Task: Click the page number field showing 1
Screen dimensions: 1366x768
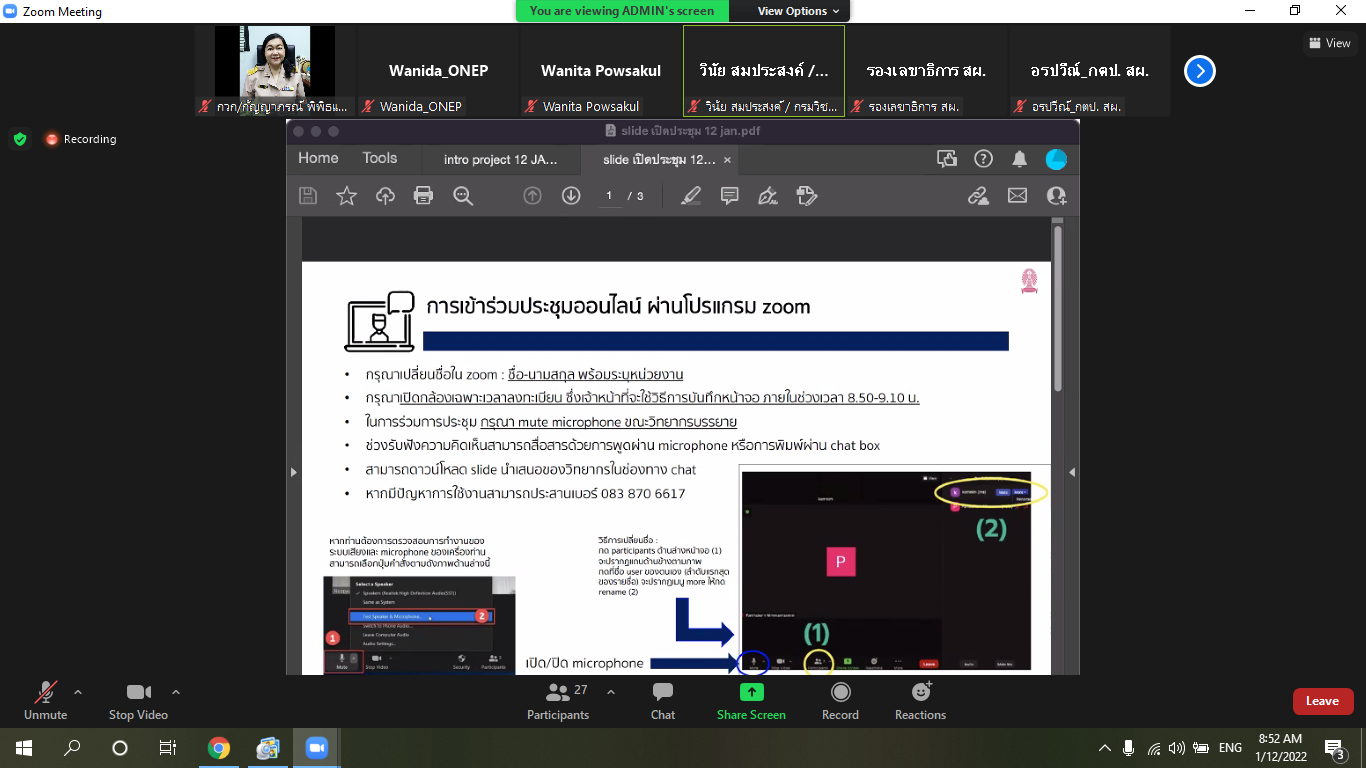Action: pyautogui.click(x=609, y=196)
